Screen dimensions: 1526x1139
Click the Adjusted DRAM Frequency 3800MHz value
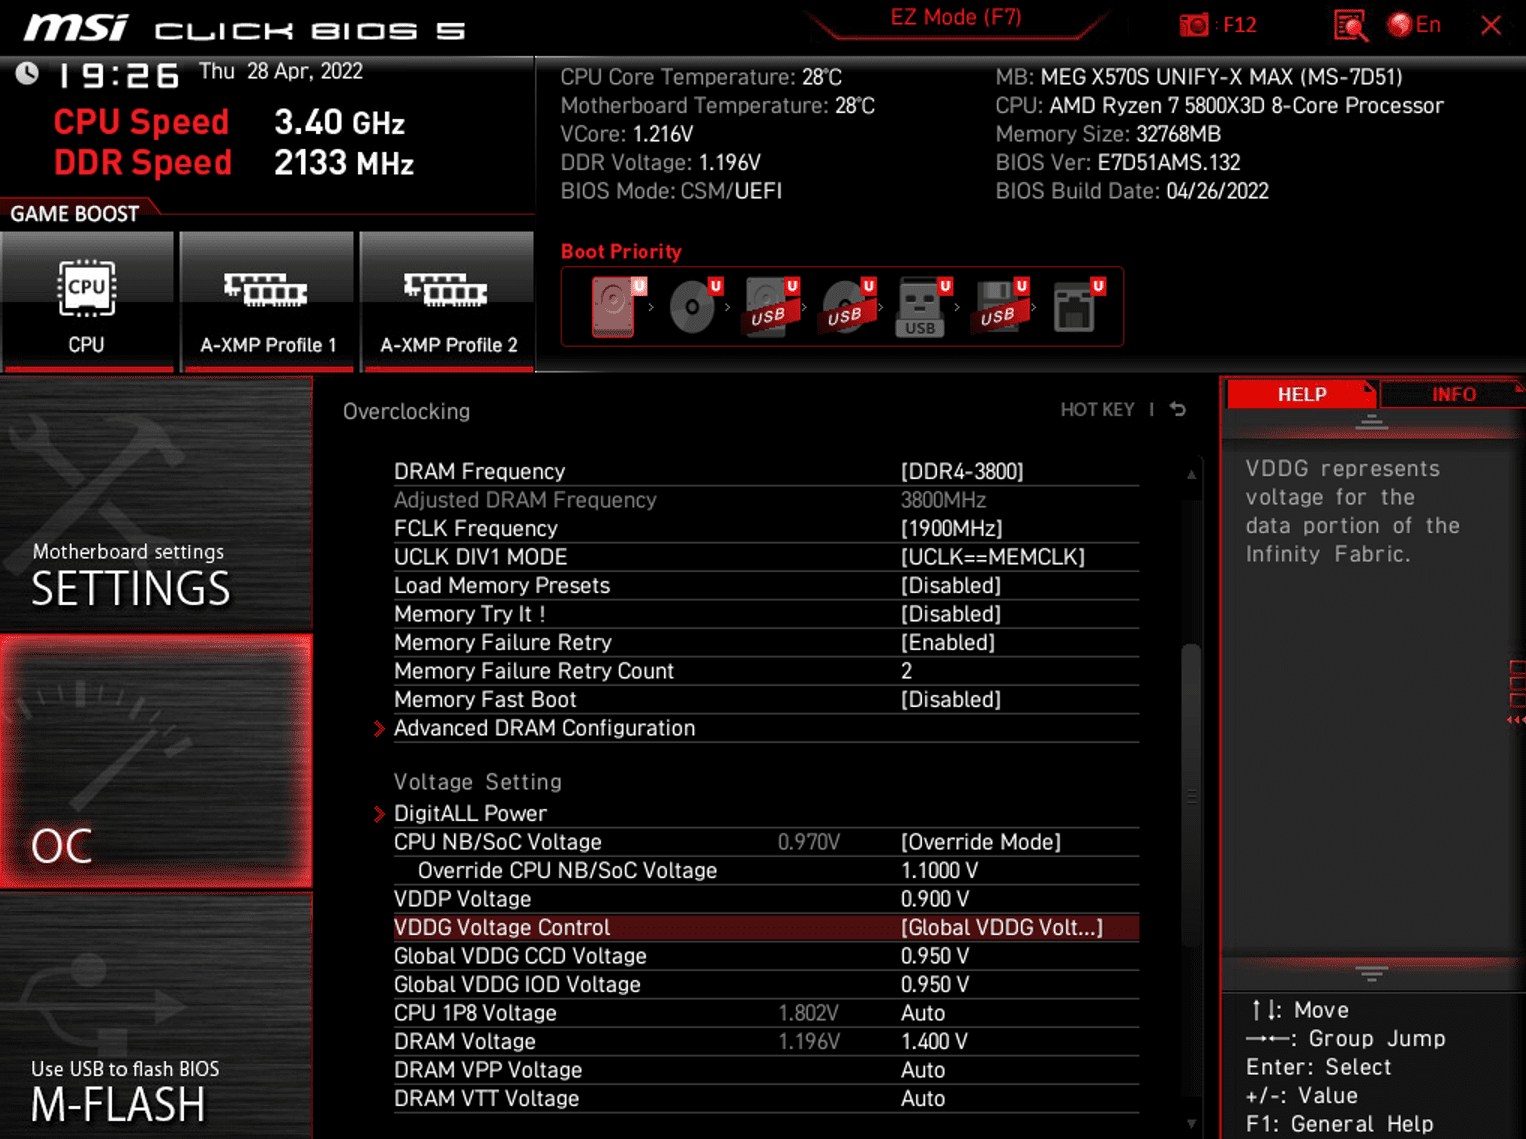point(943,500)
